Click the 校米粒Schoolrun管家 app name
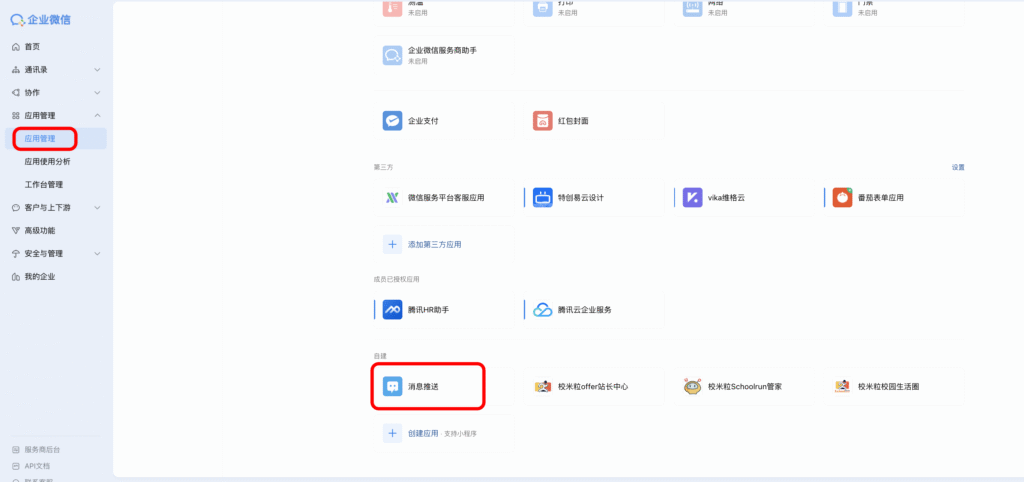The image size is (1024, 482). (x=745, y=387)
